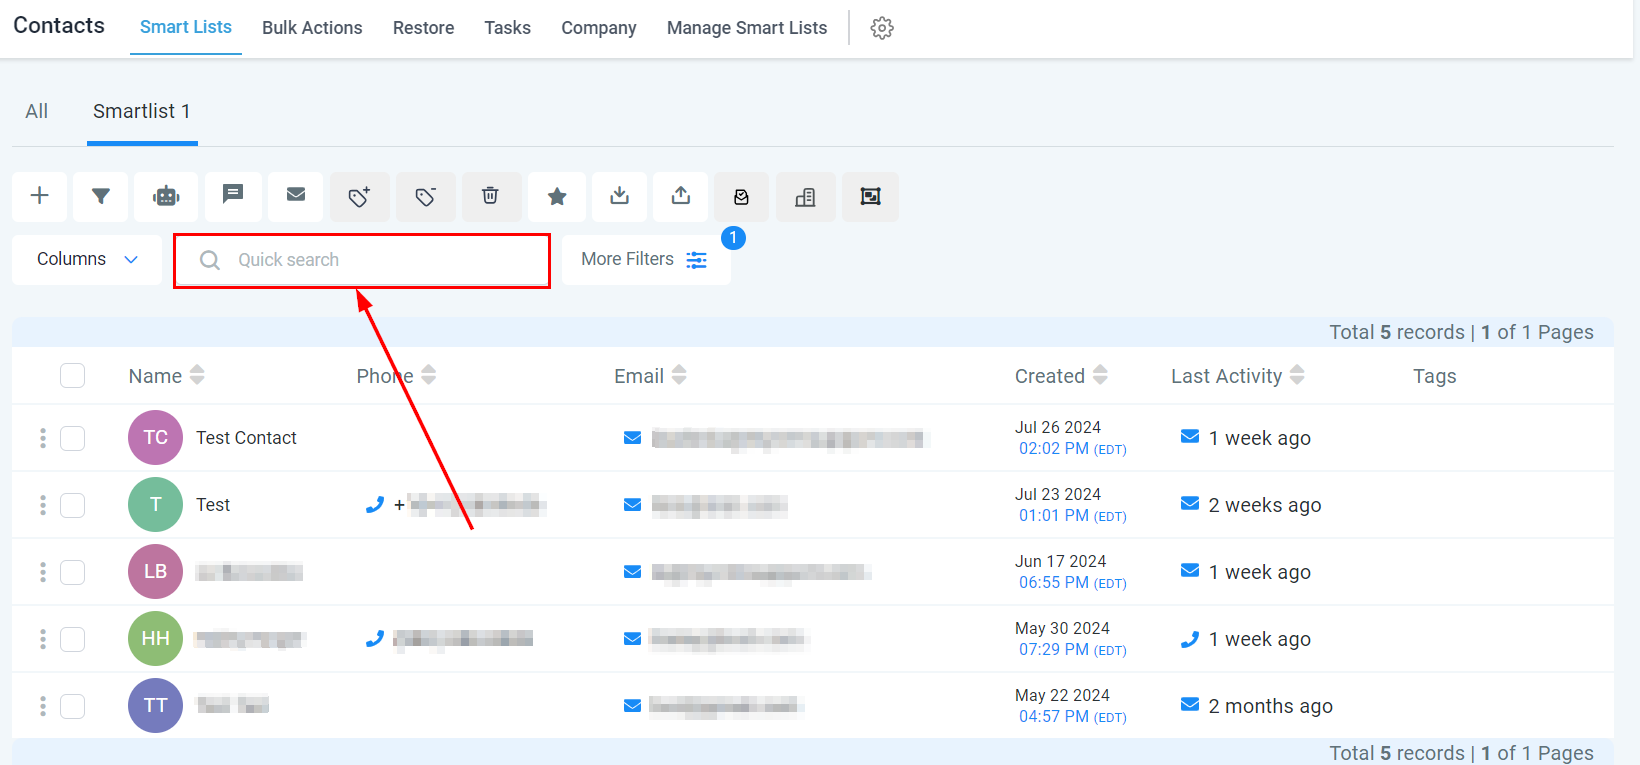Open the Test Contact name link
The width and height of the screenshot is (1640, 765).
pyautogui.click(x=246, y=438)
